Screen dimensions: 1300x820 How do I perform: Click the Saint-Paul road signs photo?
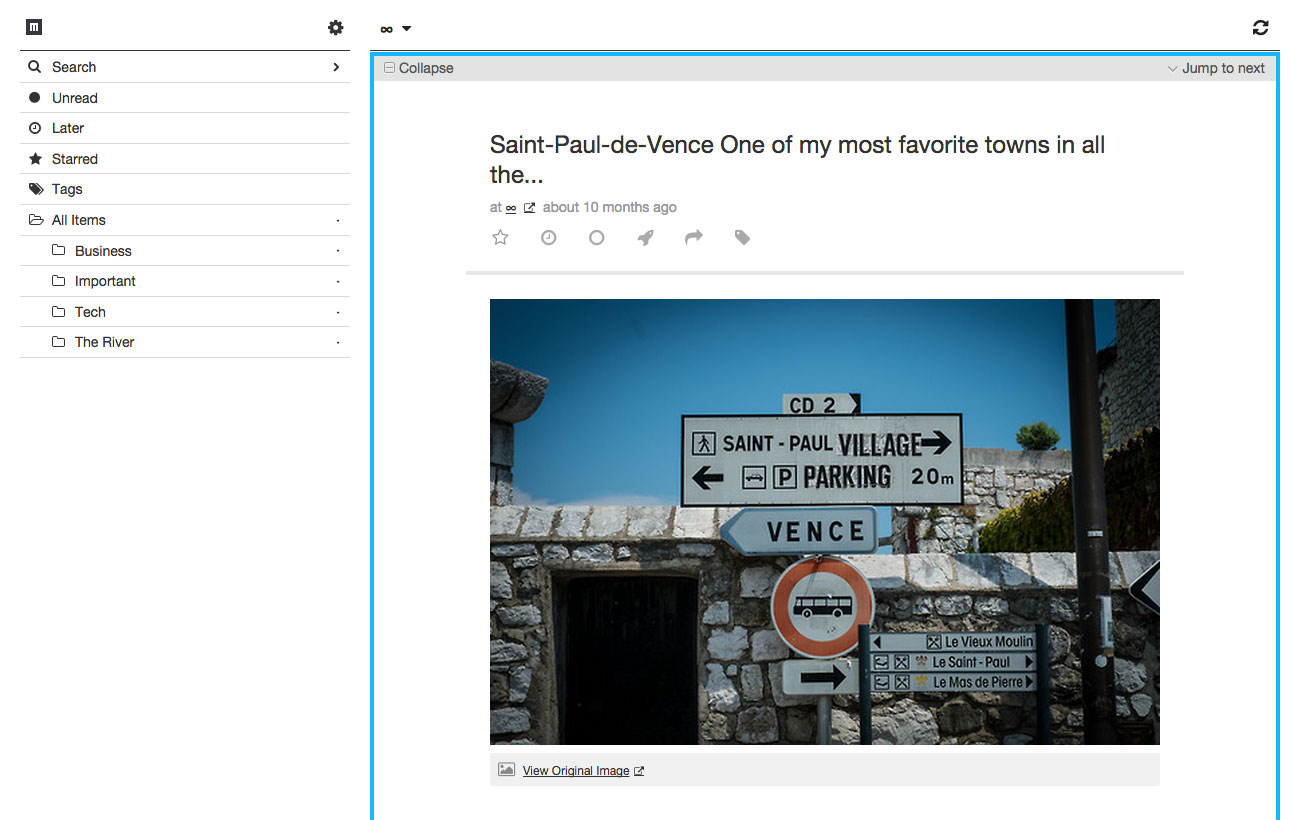pos(825,522)
